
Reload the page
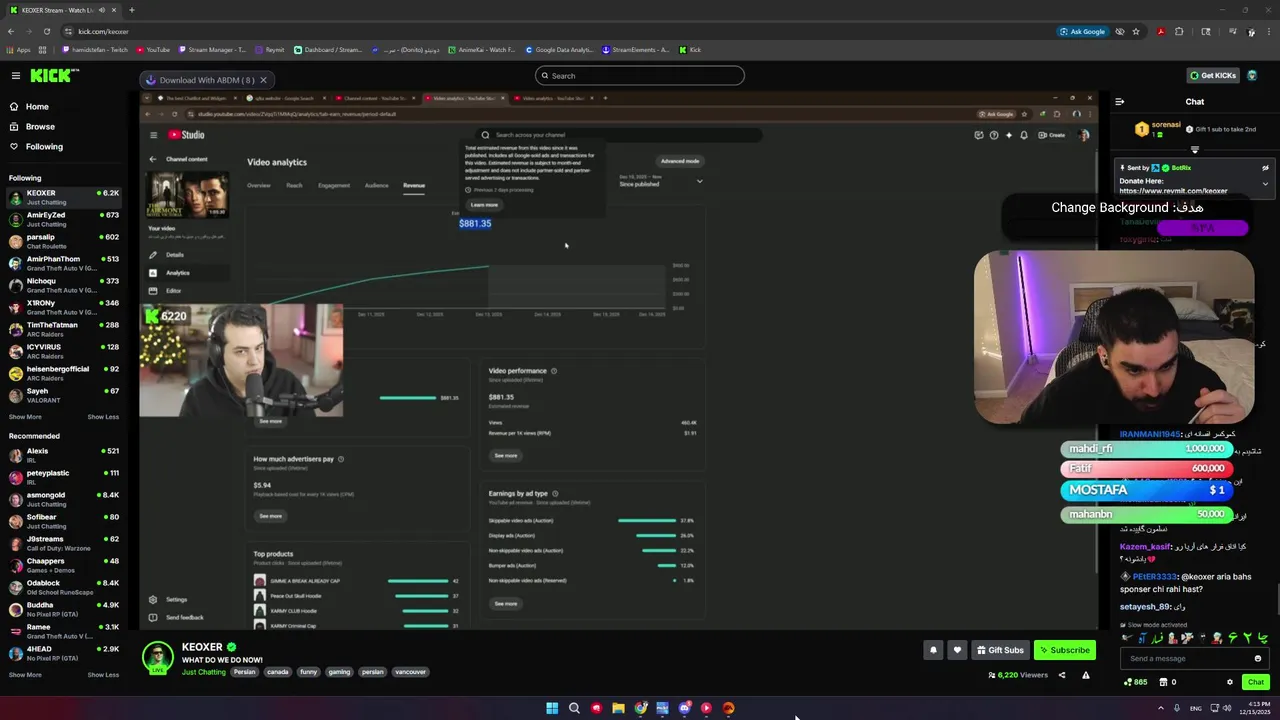point(46,31)
